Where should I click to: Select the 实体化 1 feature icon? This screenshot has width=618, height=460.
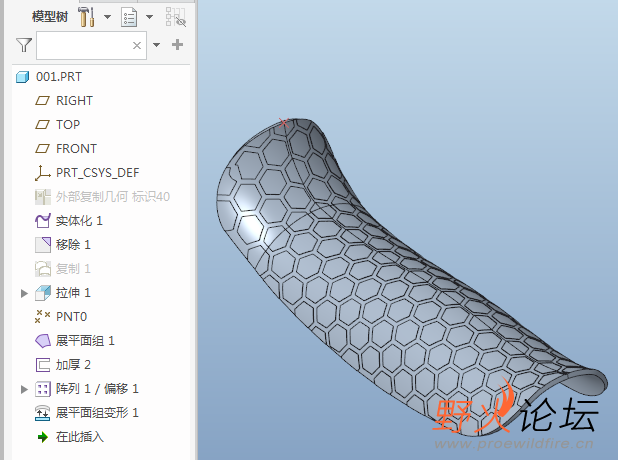pos(43,221)
